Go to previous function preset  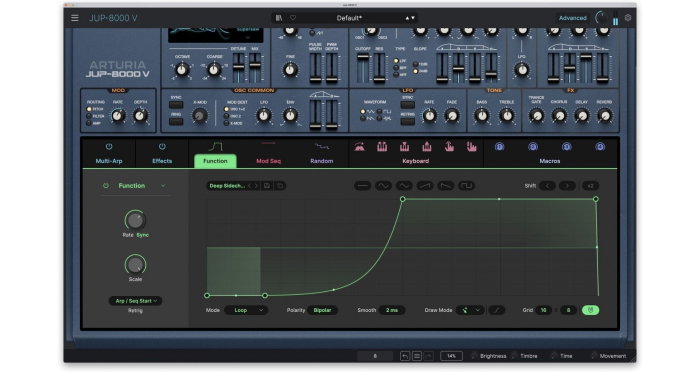(250, 186)
